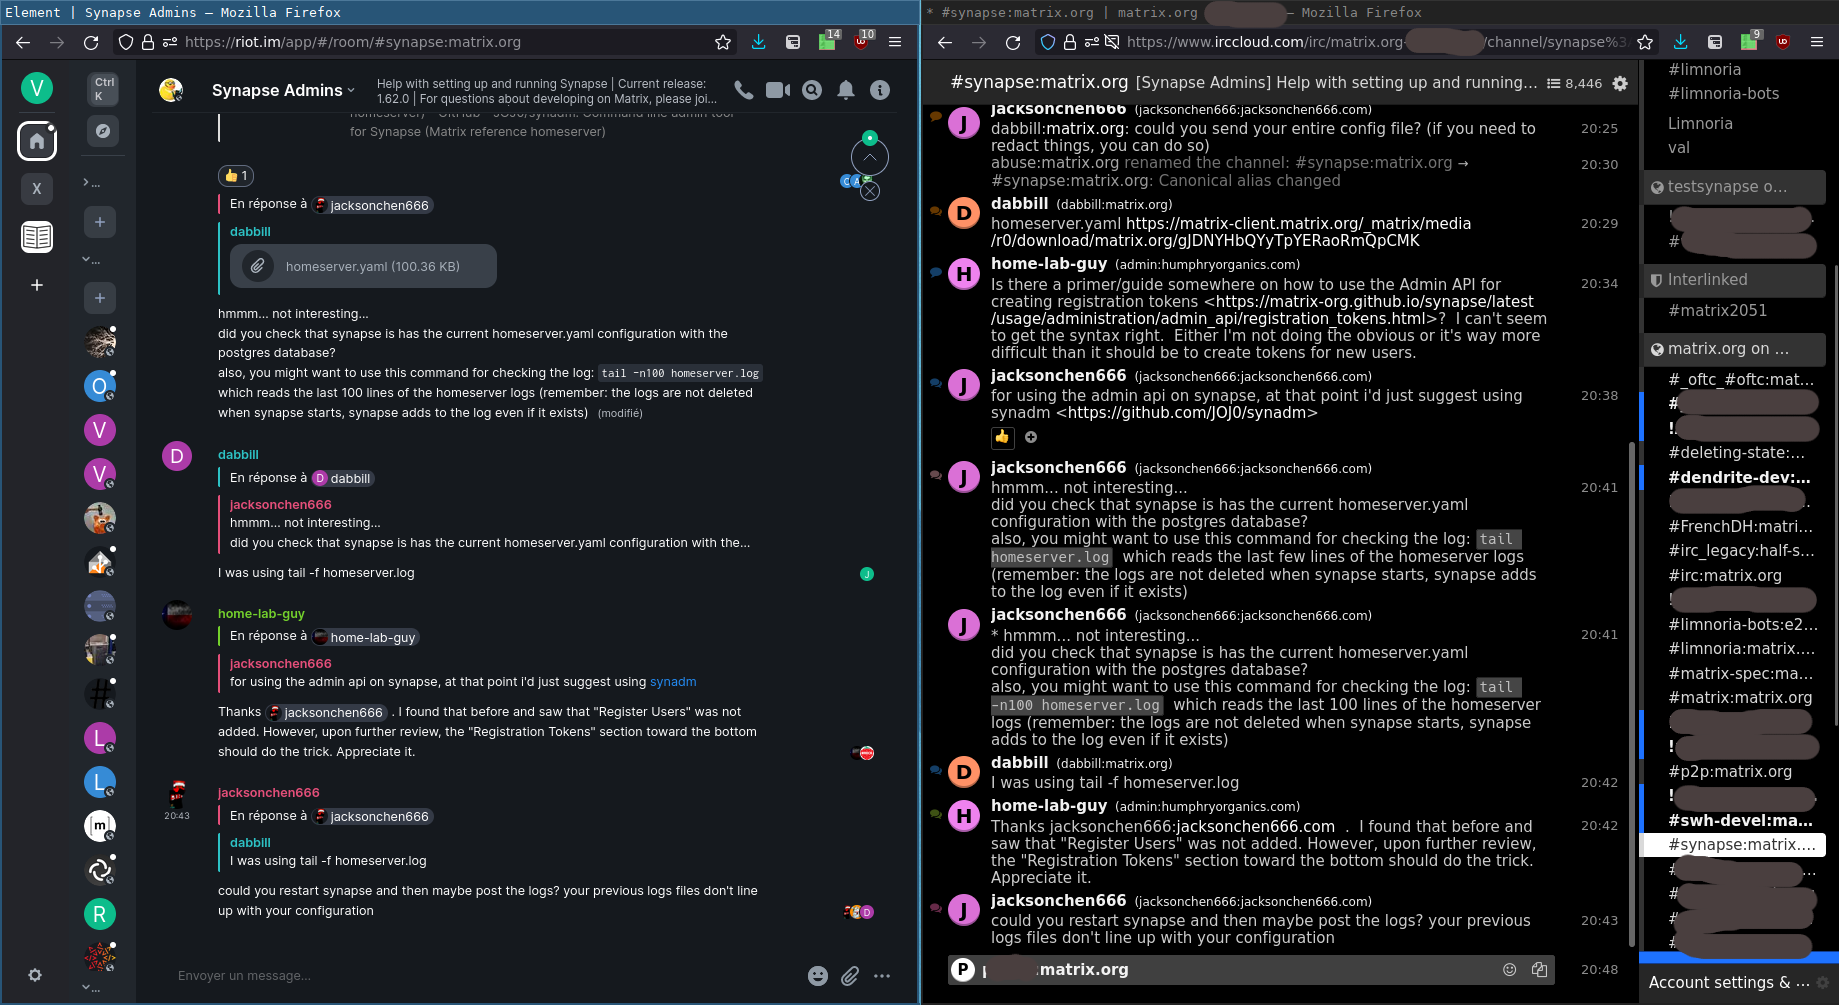Viewport: 1839px width, 1005px height.
Task: Collapse matrix.org network in IRCCloud
Action: point(1734,349)
